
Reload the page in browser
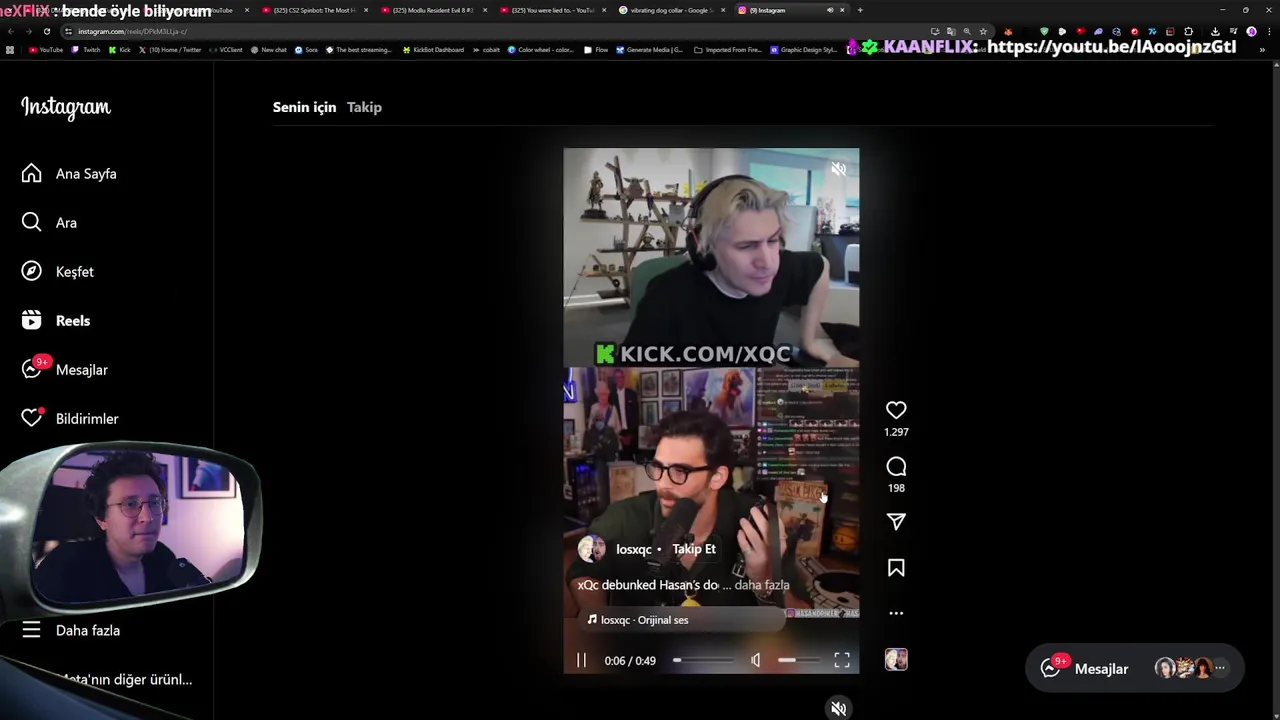46,31
